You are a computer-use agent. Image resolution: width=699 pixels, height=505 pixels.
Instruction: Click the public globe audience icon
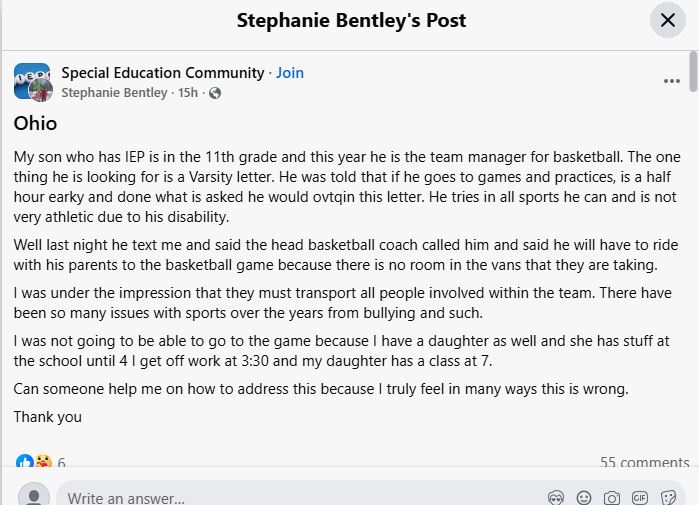(x=215, y=93)
